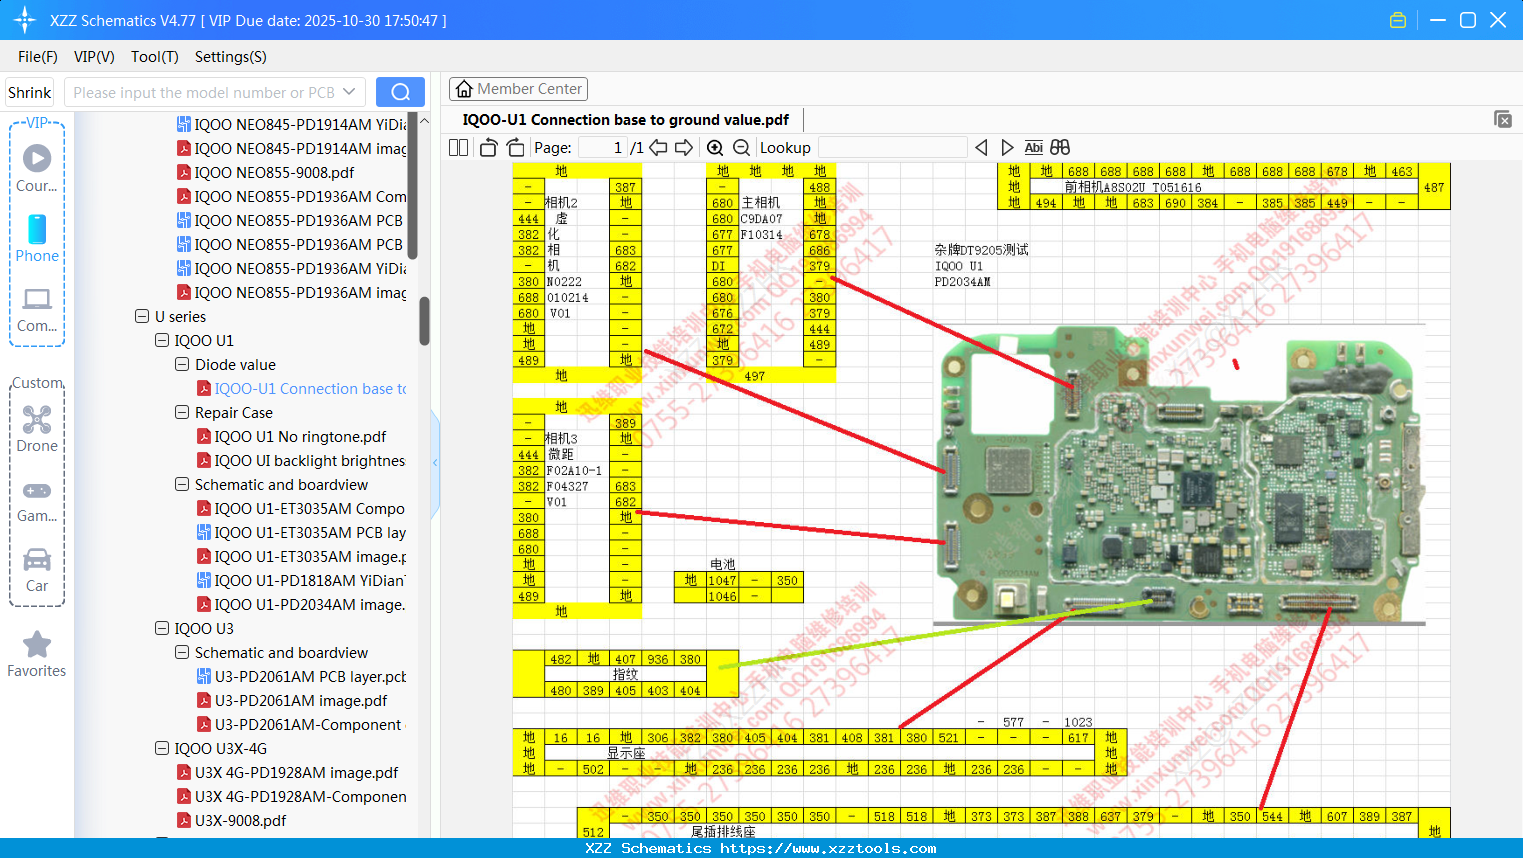Collapse the IQOO U3 tree node

click(162, 629)
